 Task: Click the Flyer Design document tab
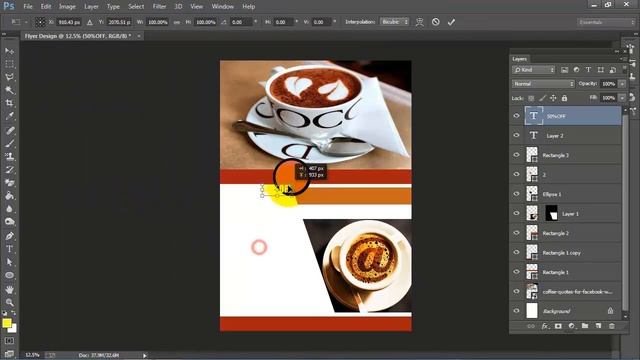point(78,36)
